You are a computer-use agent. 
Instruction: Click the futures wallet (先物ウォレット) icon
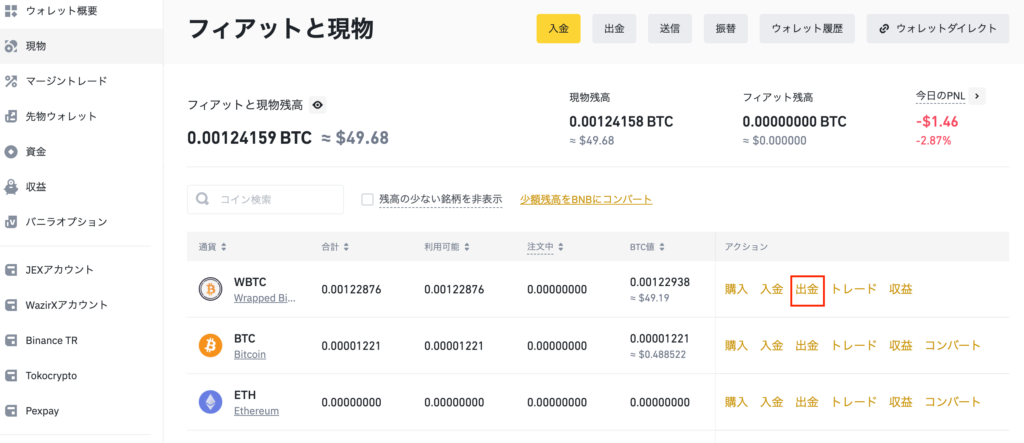click(10, 116)
